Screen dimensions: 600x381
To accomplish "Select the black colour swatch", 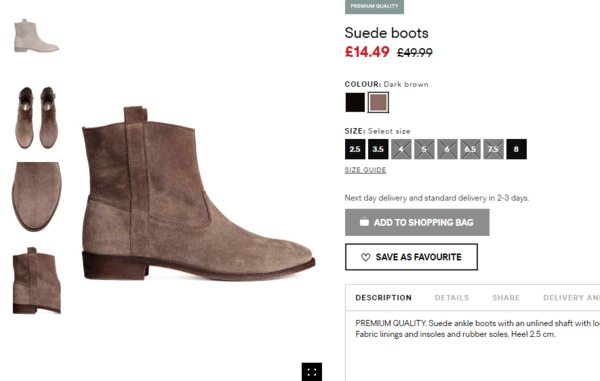I will coord(355,102).
